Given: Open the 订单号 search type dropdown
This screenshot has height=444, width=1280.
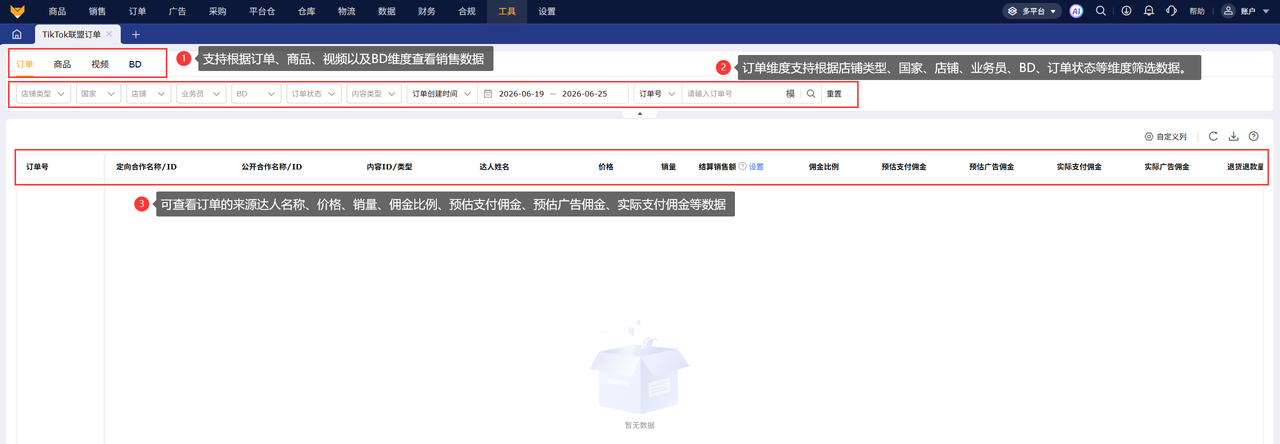Looking at the screenshot, I should [657, 93].
